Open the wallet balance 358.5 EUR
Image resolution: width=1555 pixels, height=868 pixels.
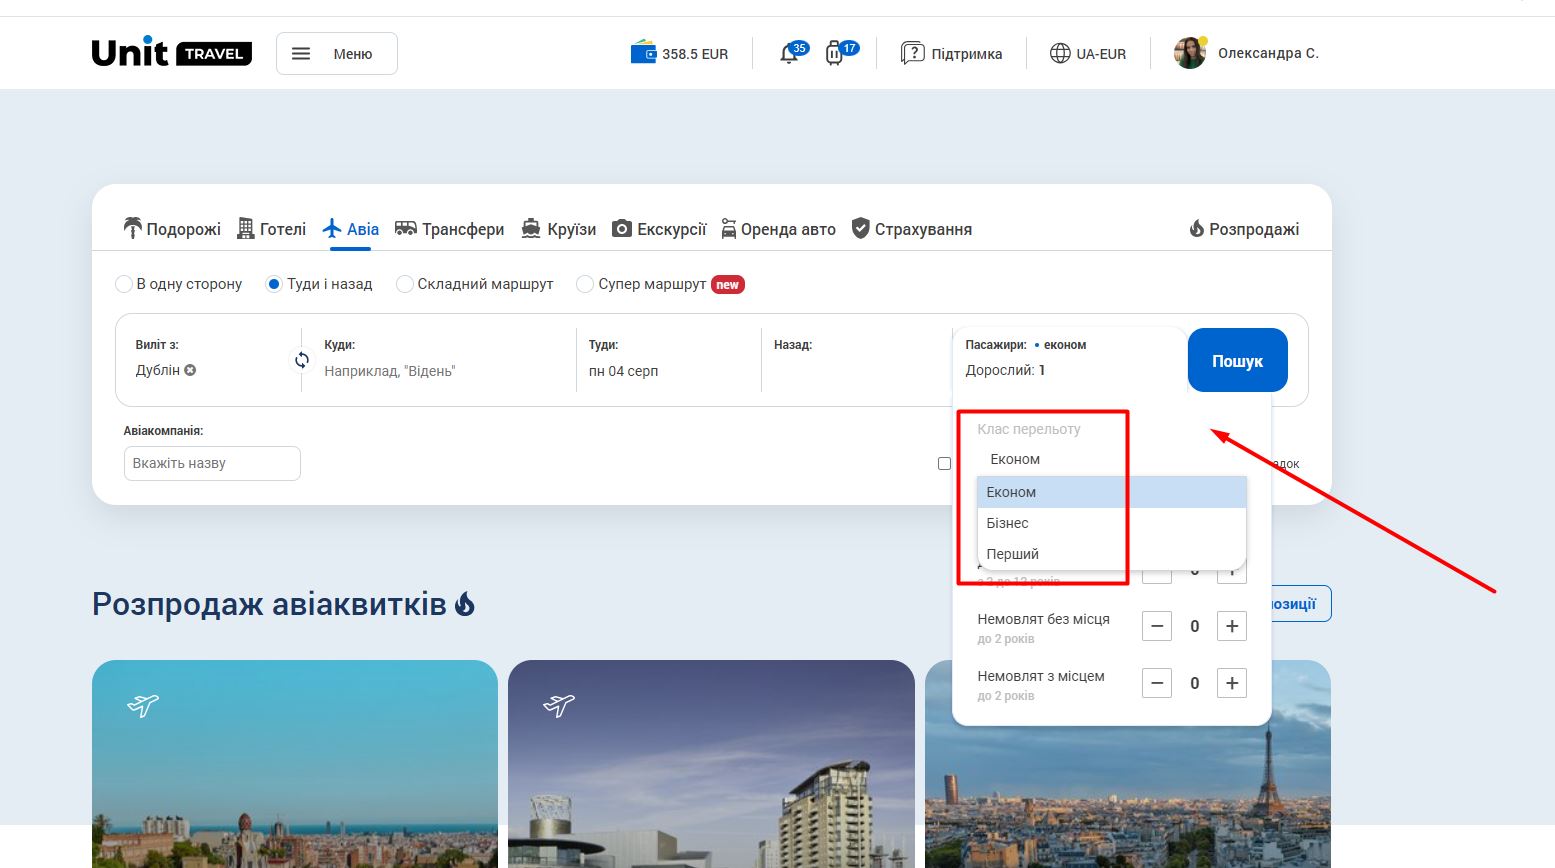(679, 54)
